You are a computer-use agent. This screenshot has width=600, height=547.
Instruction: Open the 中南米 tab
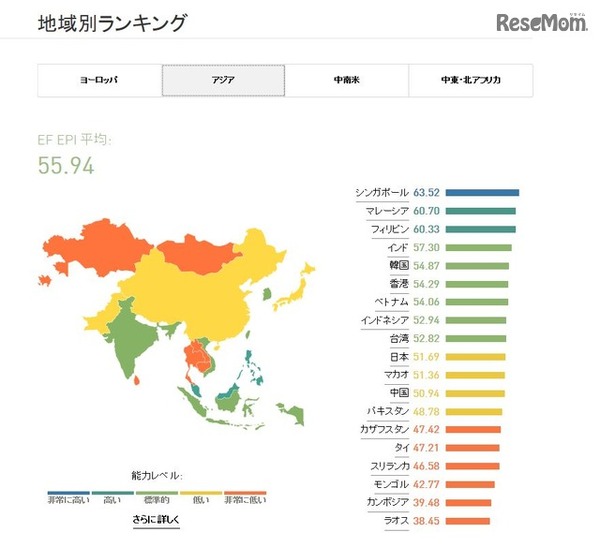(x=347, y=80)
